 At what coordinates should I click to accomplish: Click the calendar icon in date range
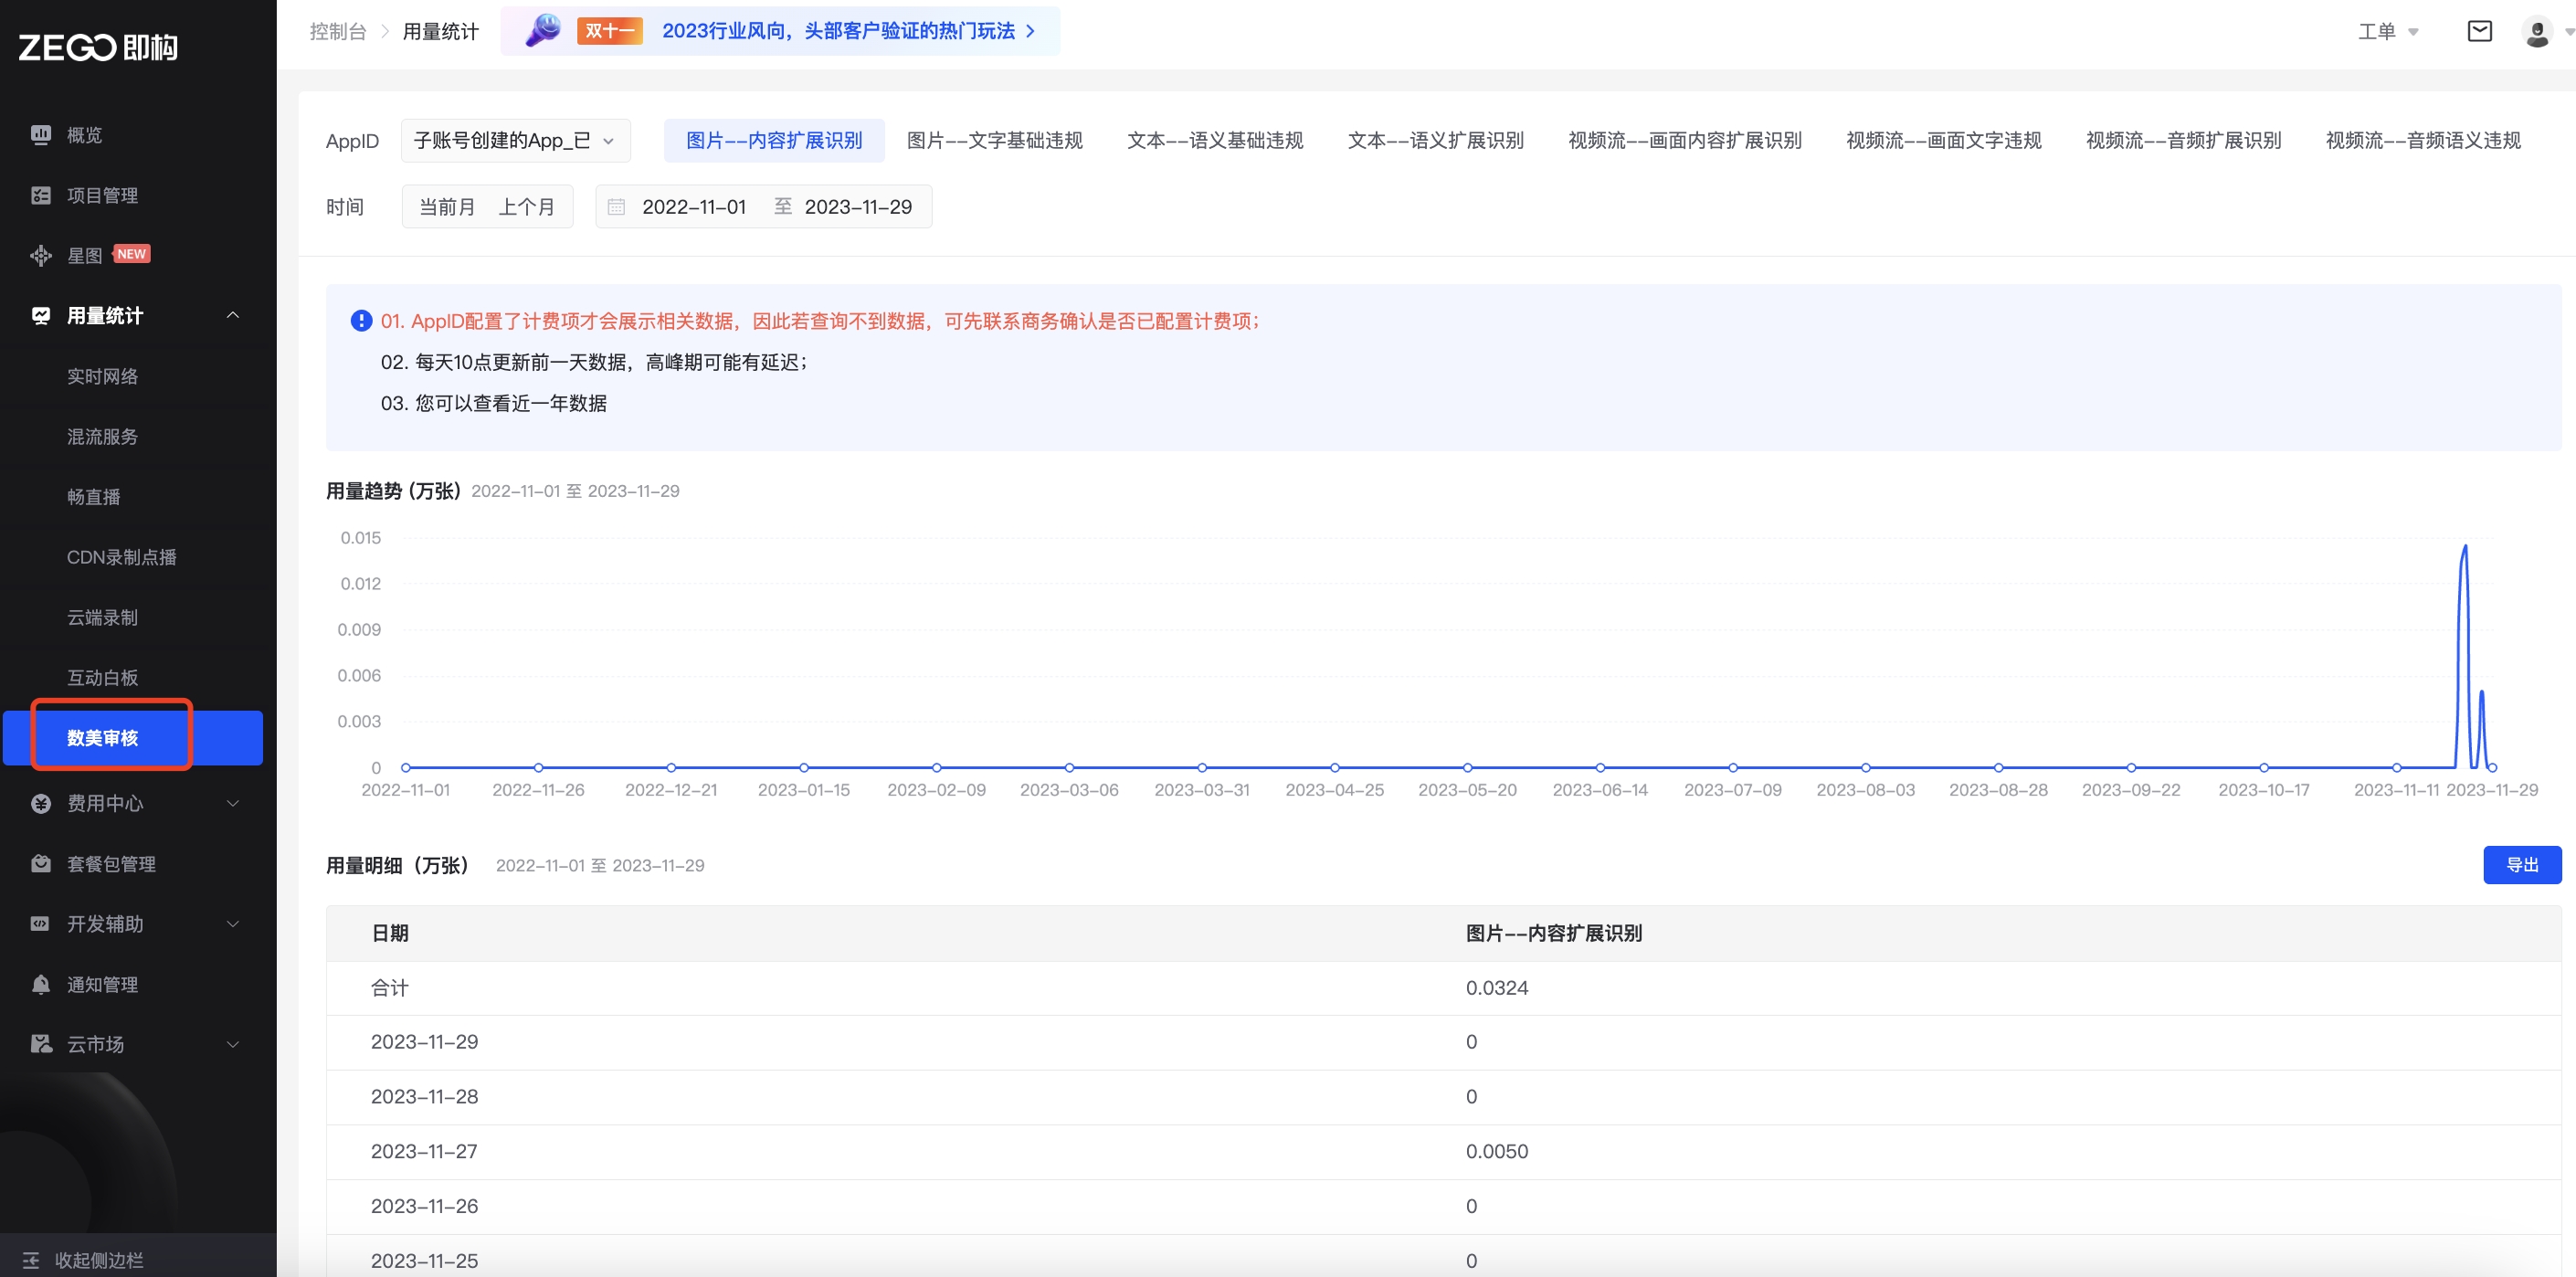616,207
